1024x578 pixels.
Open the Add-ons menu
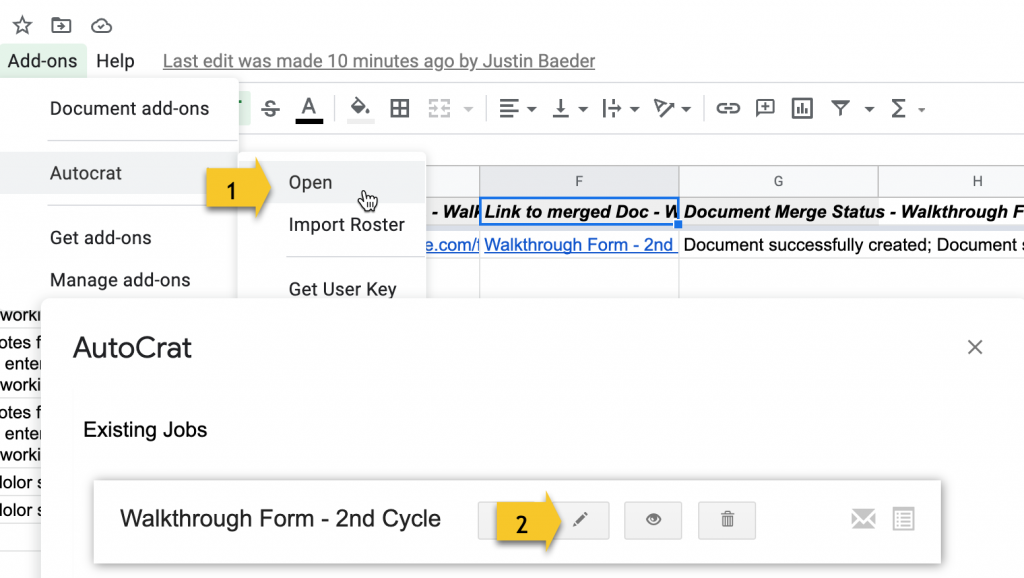click(x=42, y=61)
